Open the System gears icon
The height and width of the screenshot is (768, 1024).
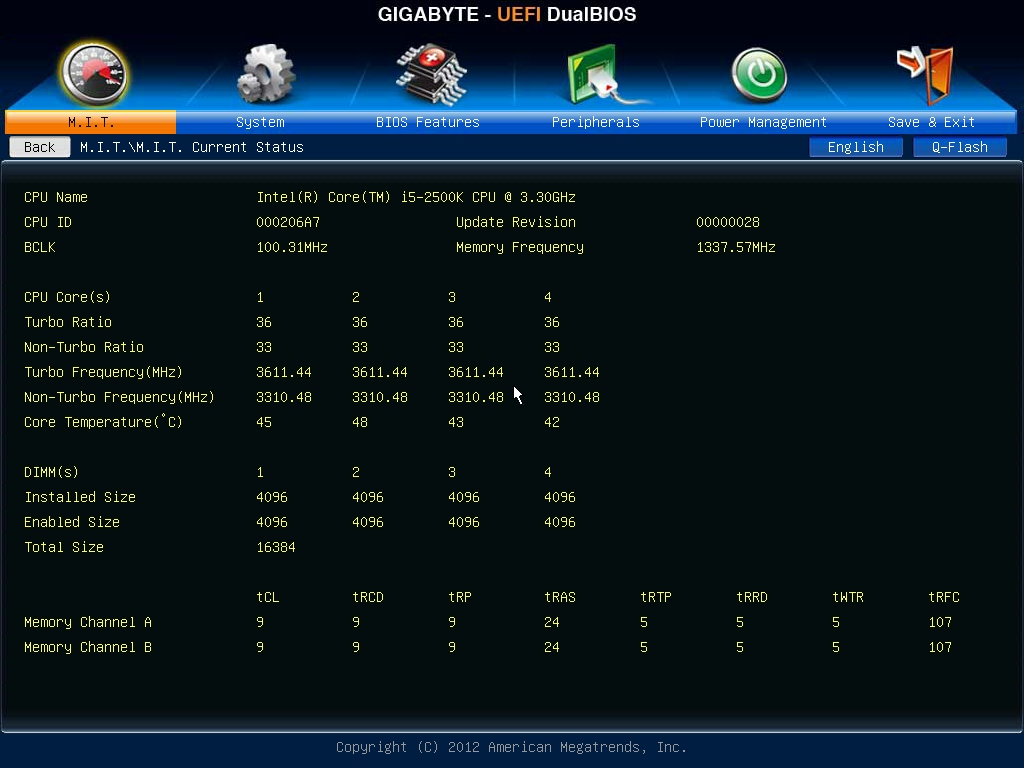pyautogui.click(x=265, y=74)
